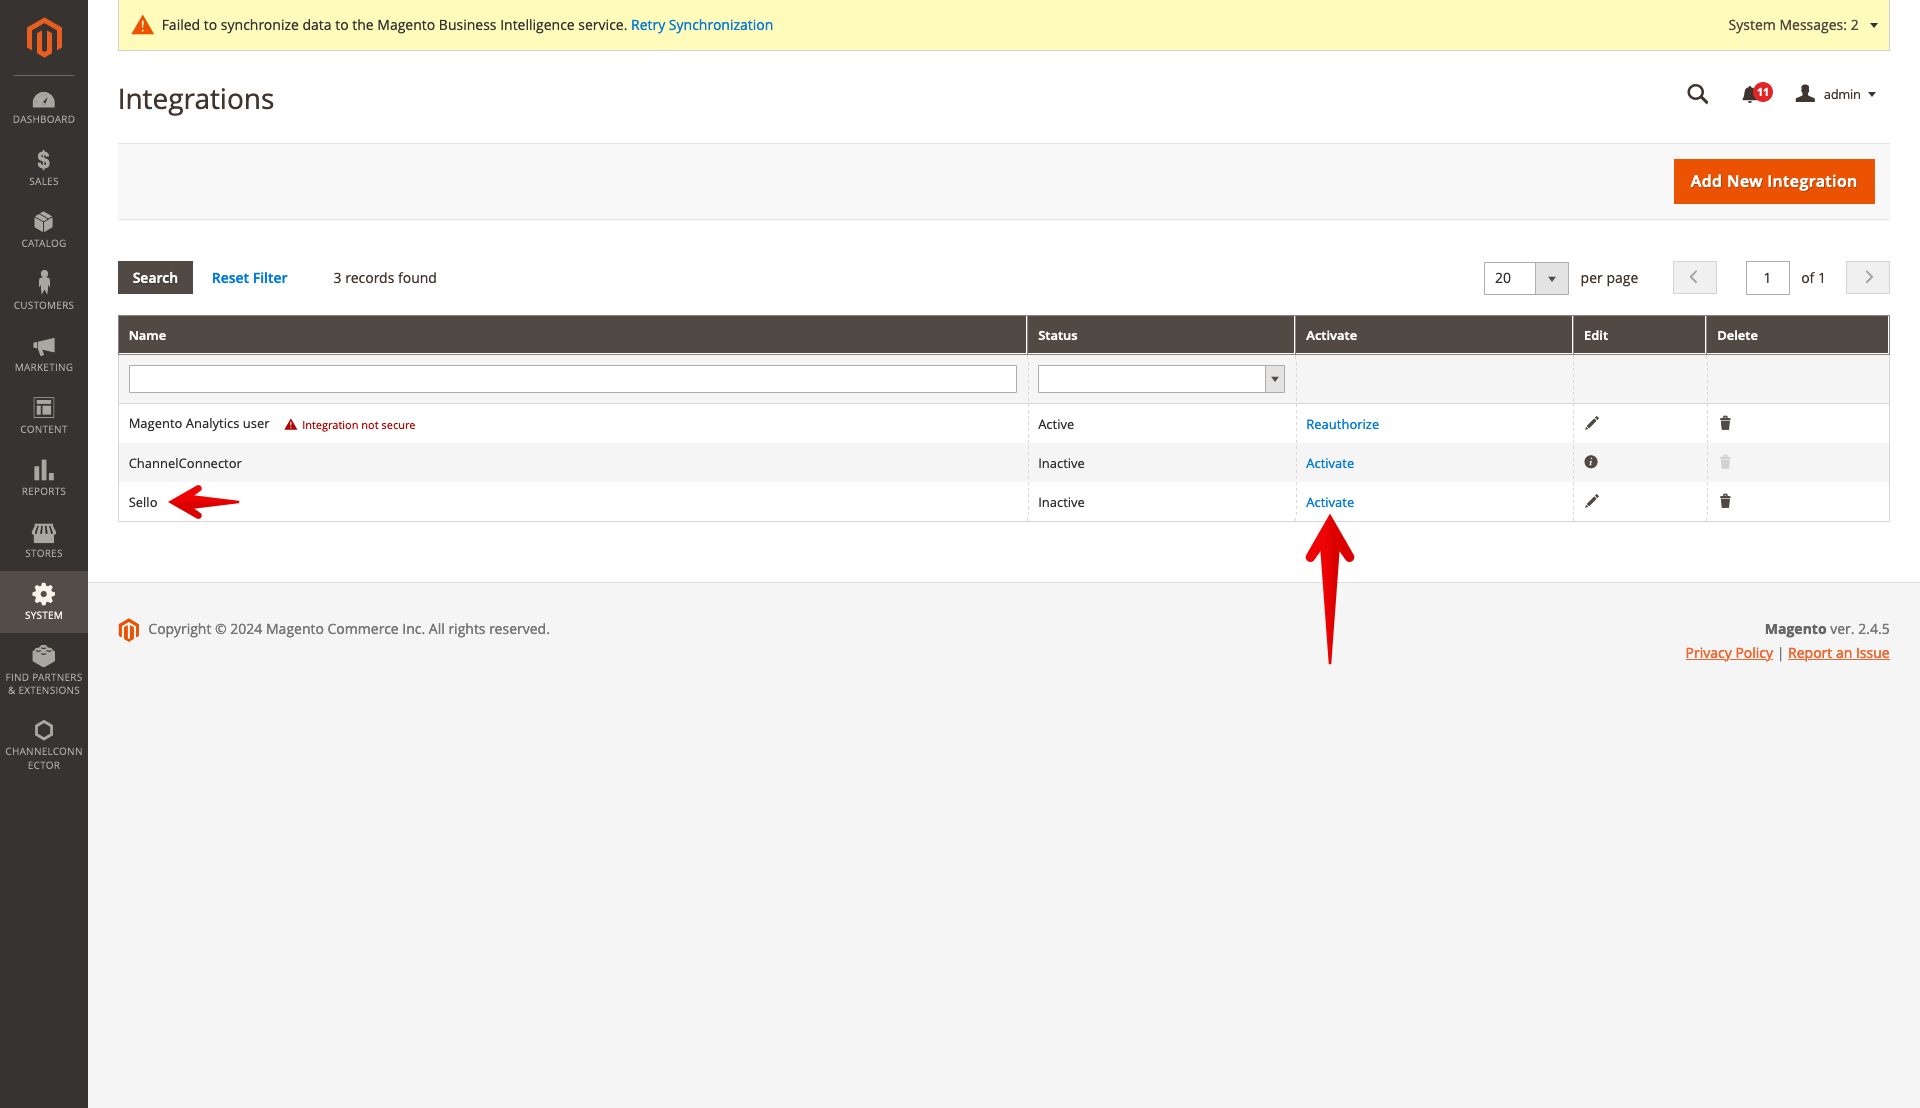Click the Magento footer logo

(129, 629)
